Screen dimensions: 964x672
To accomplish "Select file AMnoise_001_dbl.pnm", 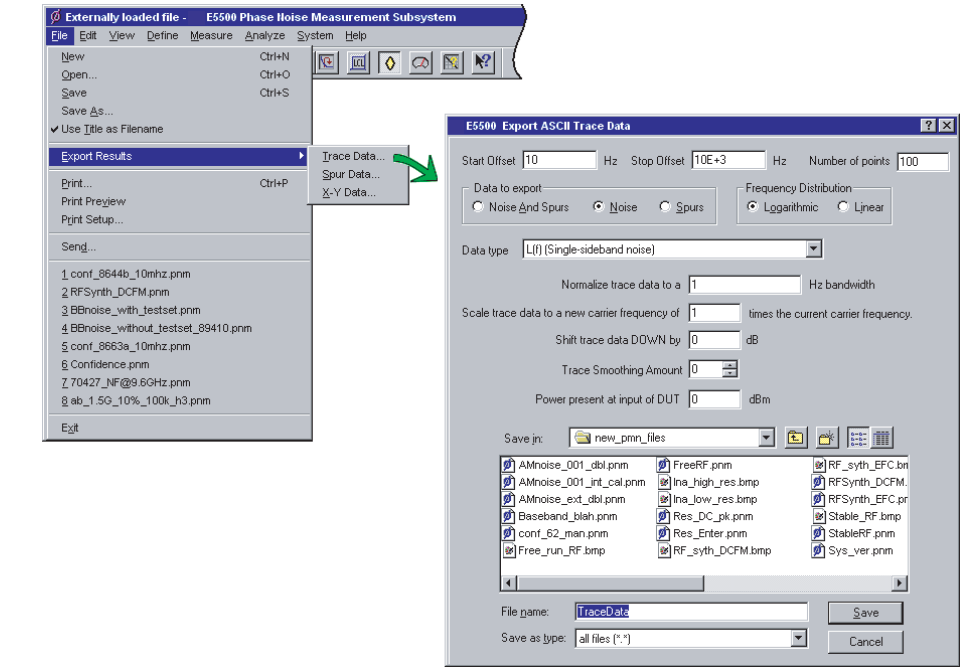I will [x=566, y=465].
